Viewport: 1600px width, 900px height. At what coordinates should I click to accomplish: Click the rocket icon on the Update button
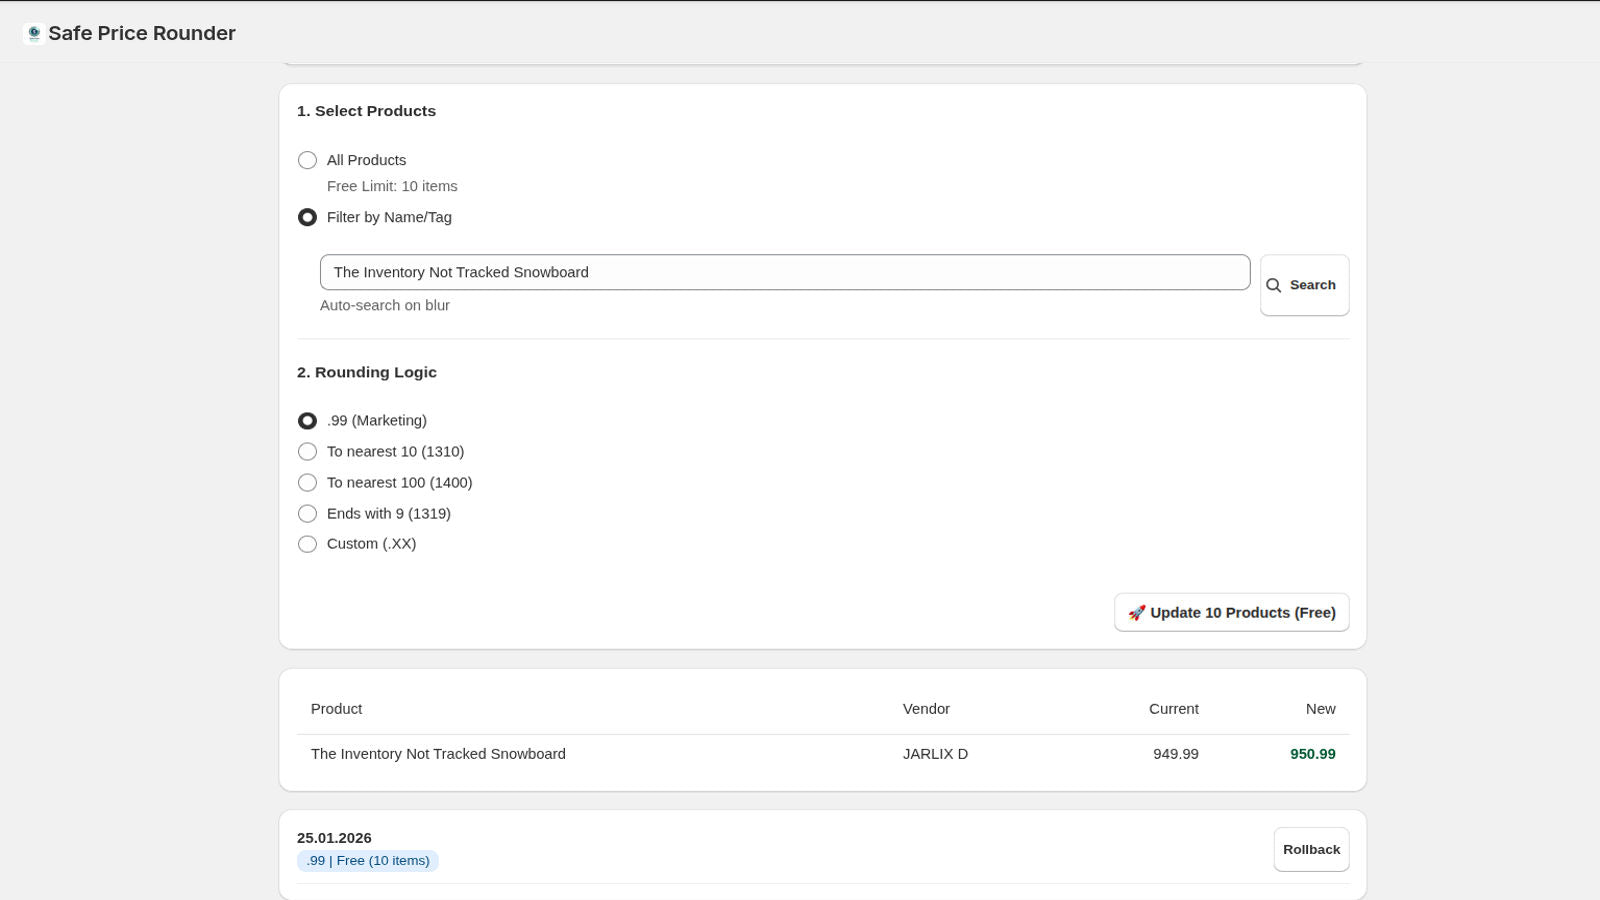point(1136,612)
